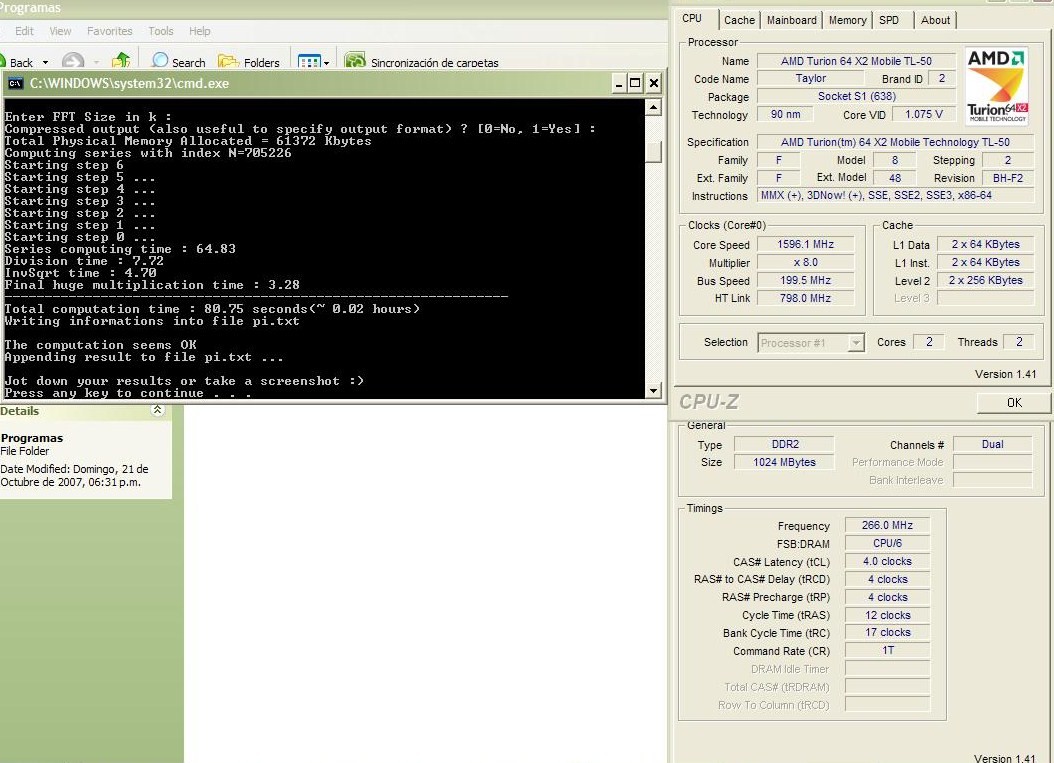Maximize the cmd.exe window

pyautogui.click(x=635, y=83)
